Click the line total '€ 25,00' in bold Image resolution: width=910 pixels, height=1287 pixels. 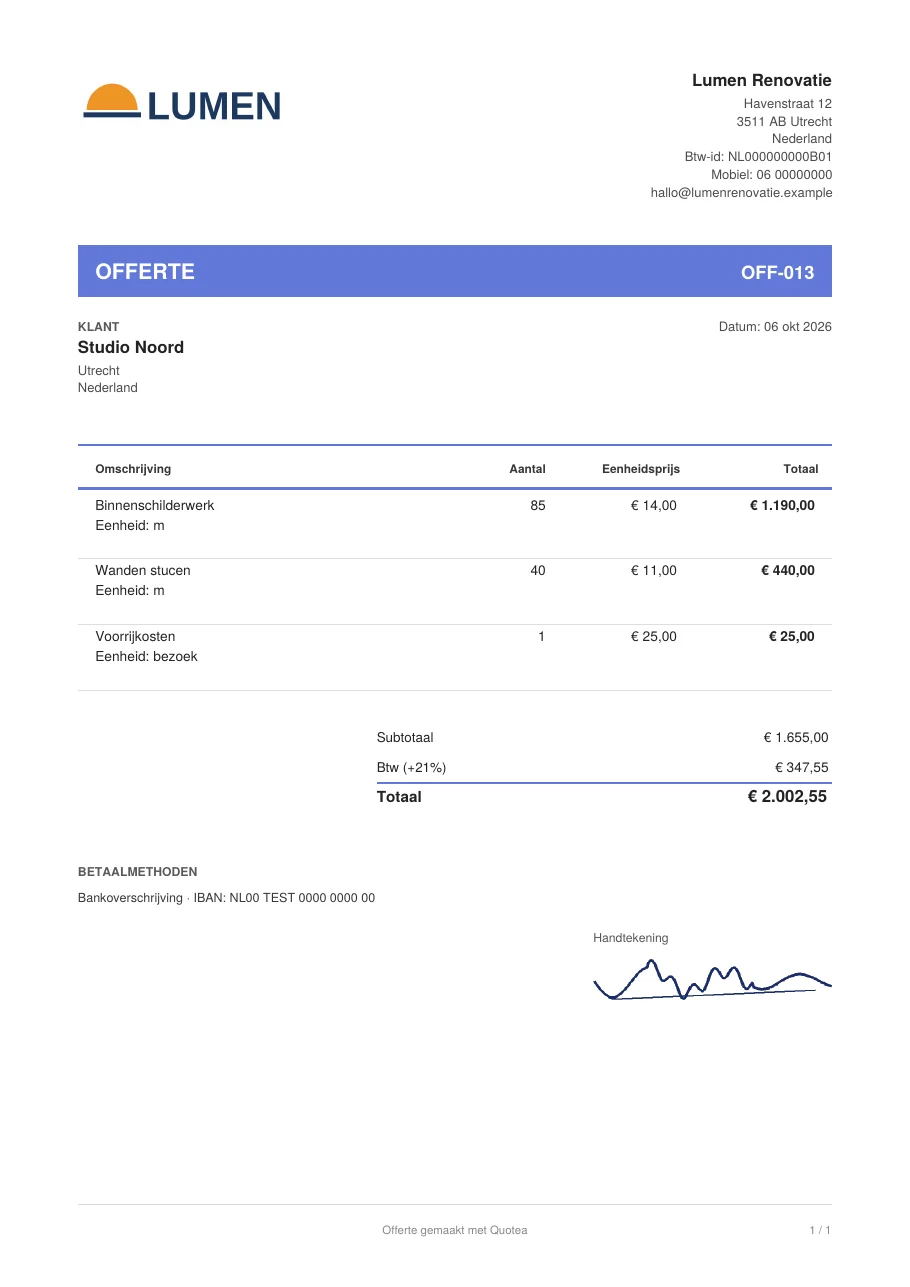[x=792, y=636]
